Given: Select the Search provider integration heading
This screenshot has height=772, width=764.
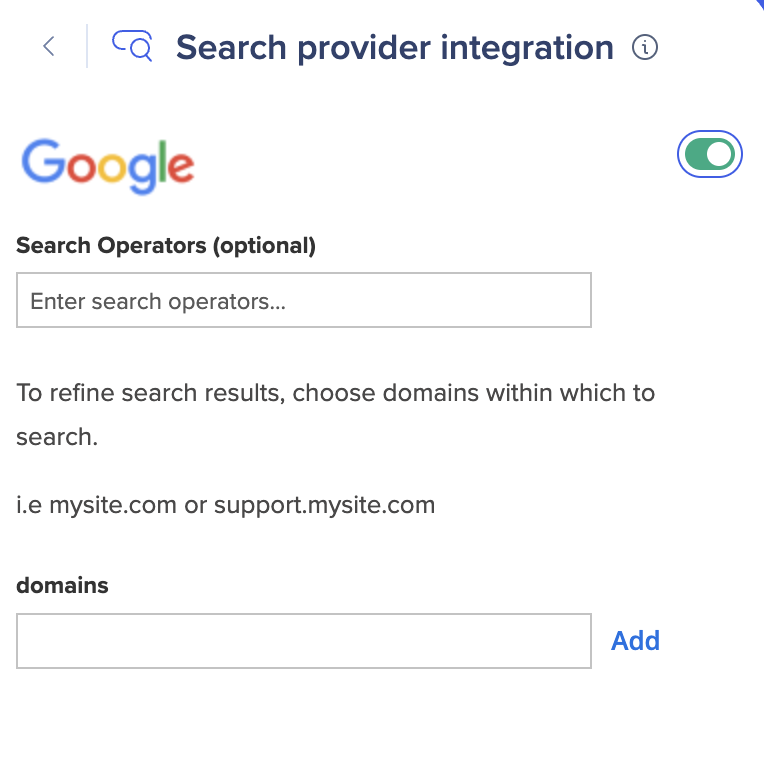Looking at the screenshot, I should 395,48.
